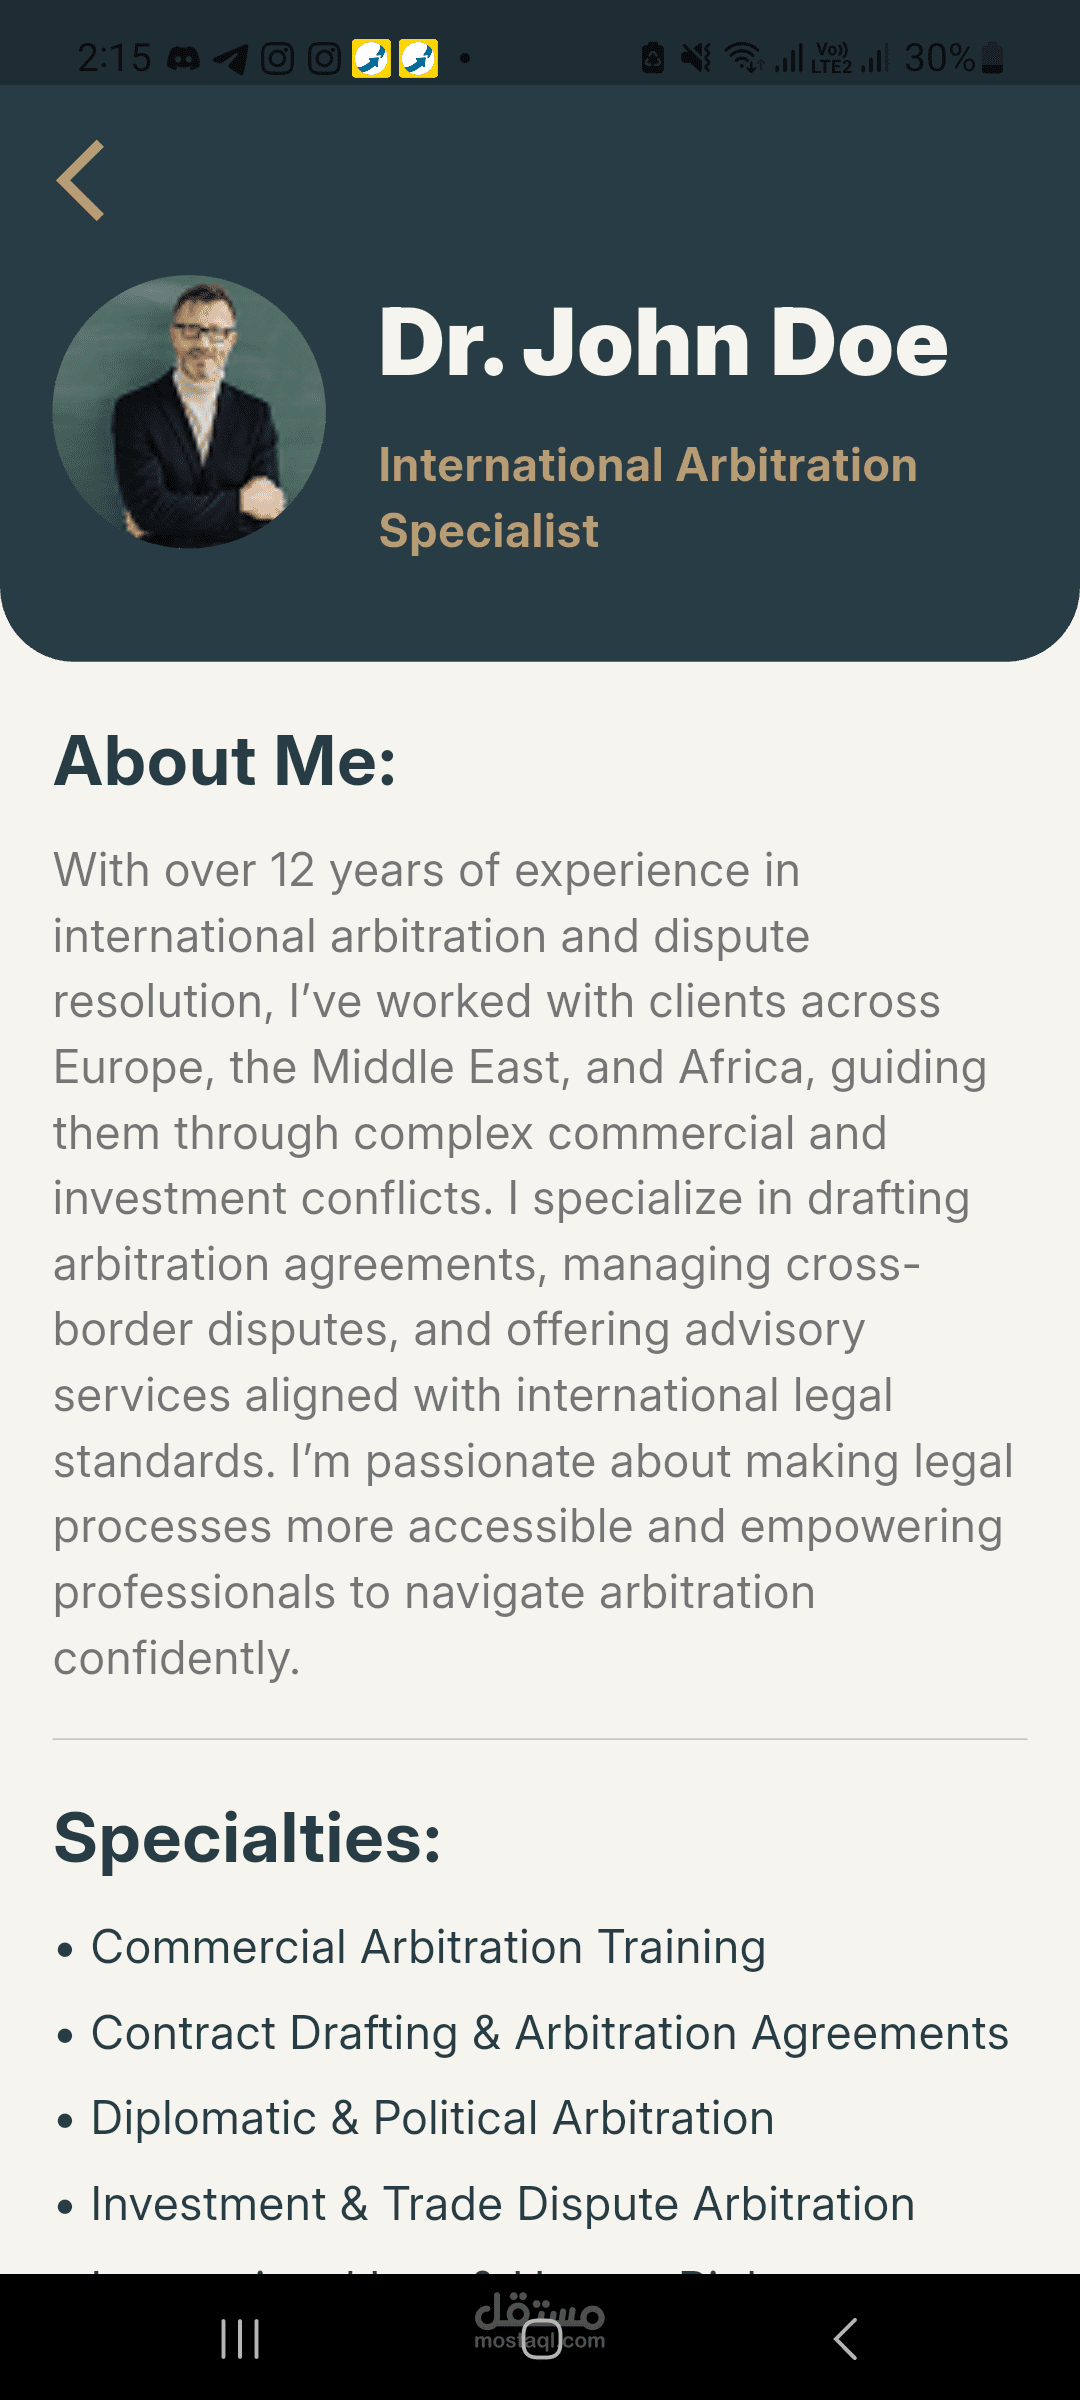Tap the first Instagram notification icon
The width and height of the screenshot is (1080, 2400).
277,59
